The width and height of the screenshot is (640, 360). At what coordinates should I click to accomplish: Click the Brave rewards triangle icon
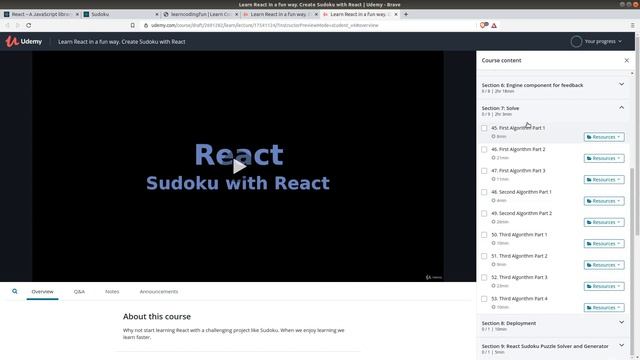click(x=494, y=25)
